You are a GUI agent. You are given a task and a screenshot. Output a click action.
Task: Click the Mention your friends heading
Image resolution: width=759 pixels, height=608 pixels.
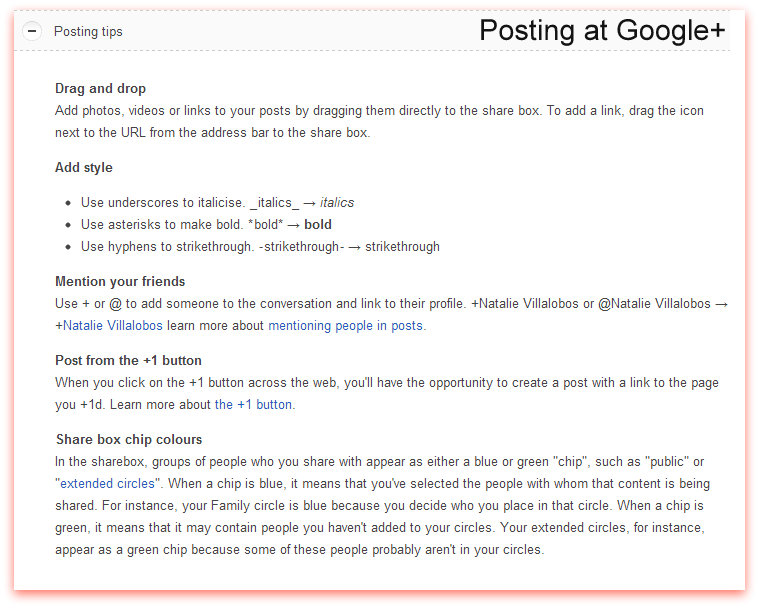pos(120,282)
